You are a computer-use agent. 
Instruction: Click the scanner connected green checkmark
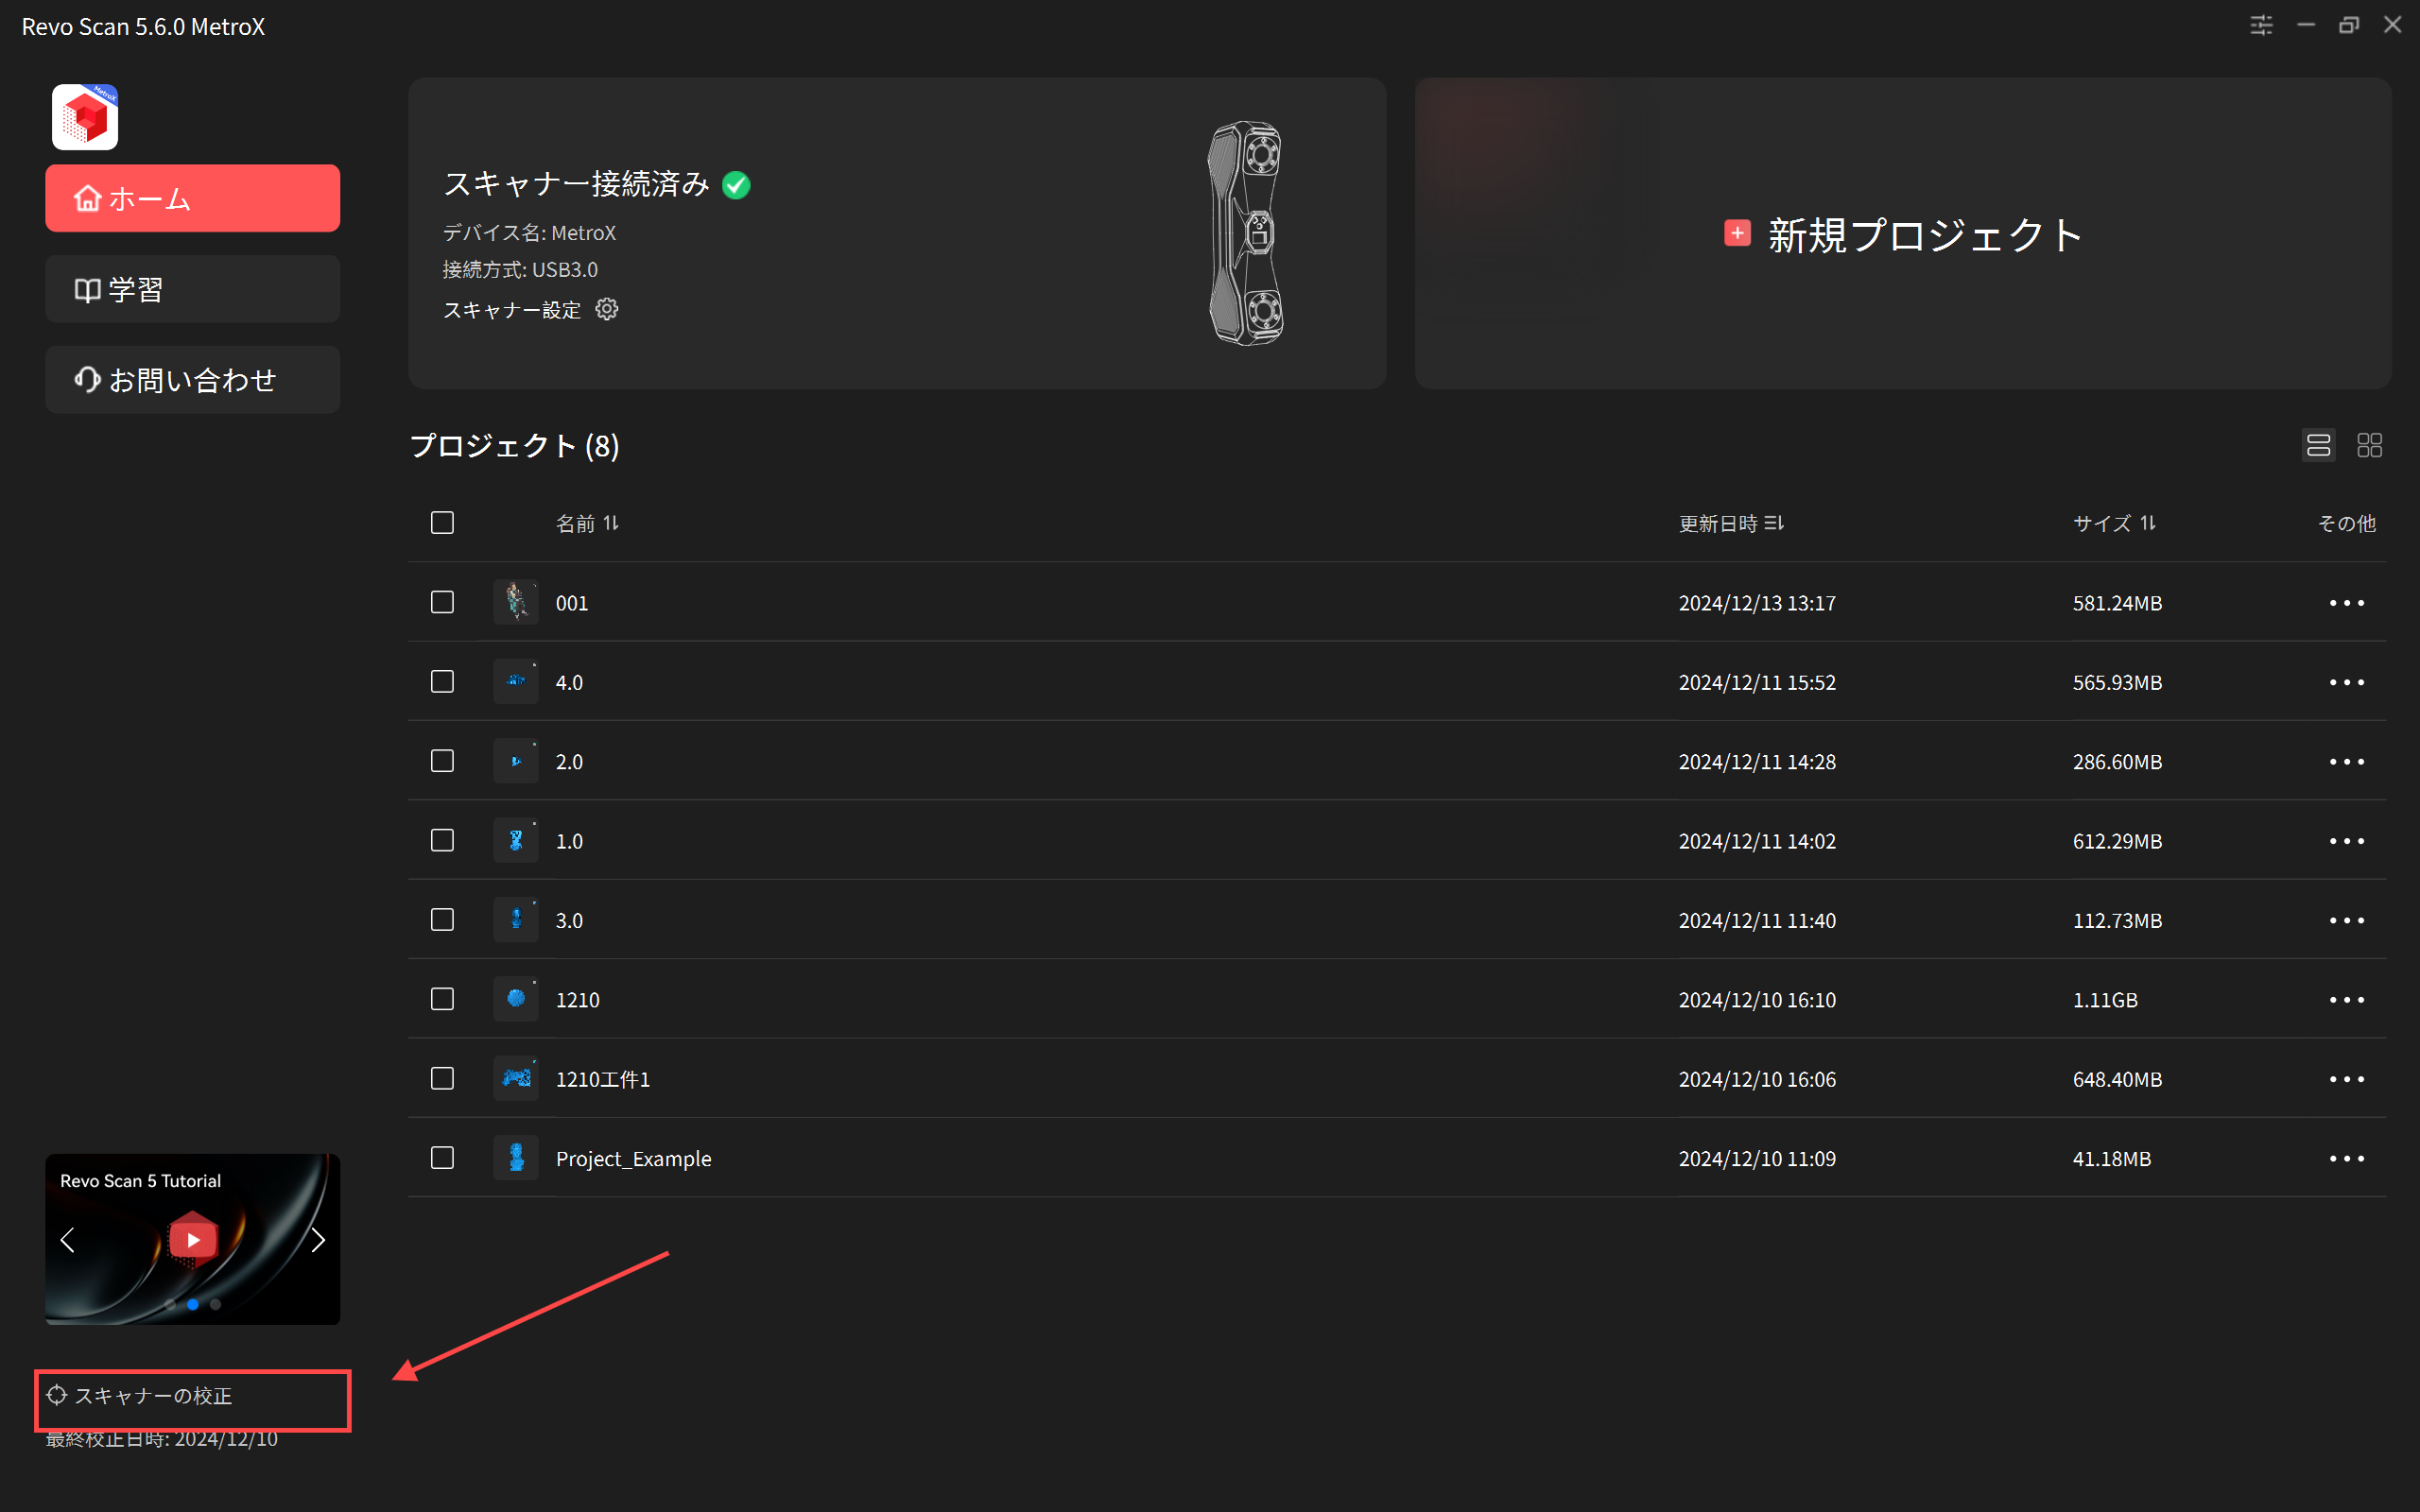(736, 185)
